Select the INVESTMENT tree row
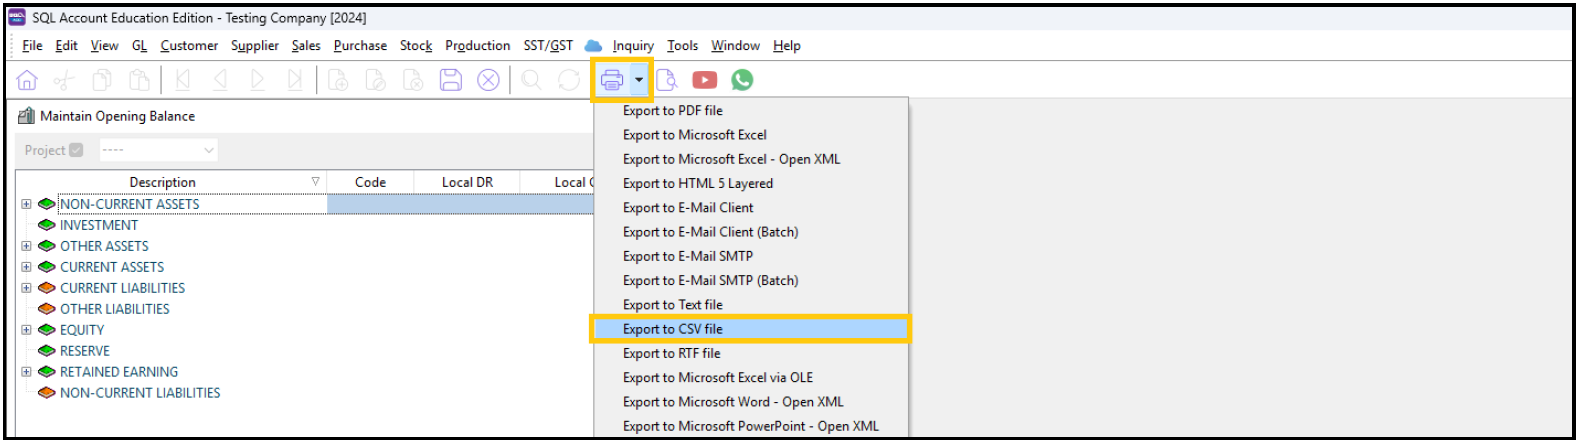This screenshot has height=443, width=1579. pyautogui.click(x=98, y=225)
